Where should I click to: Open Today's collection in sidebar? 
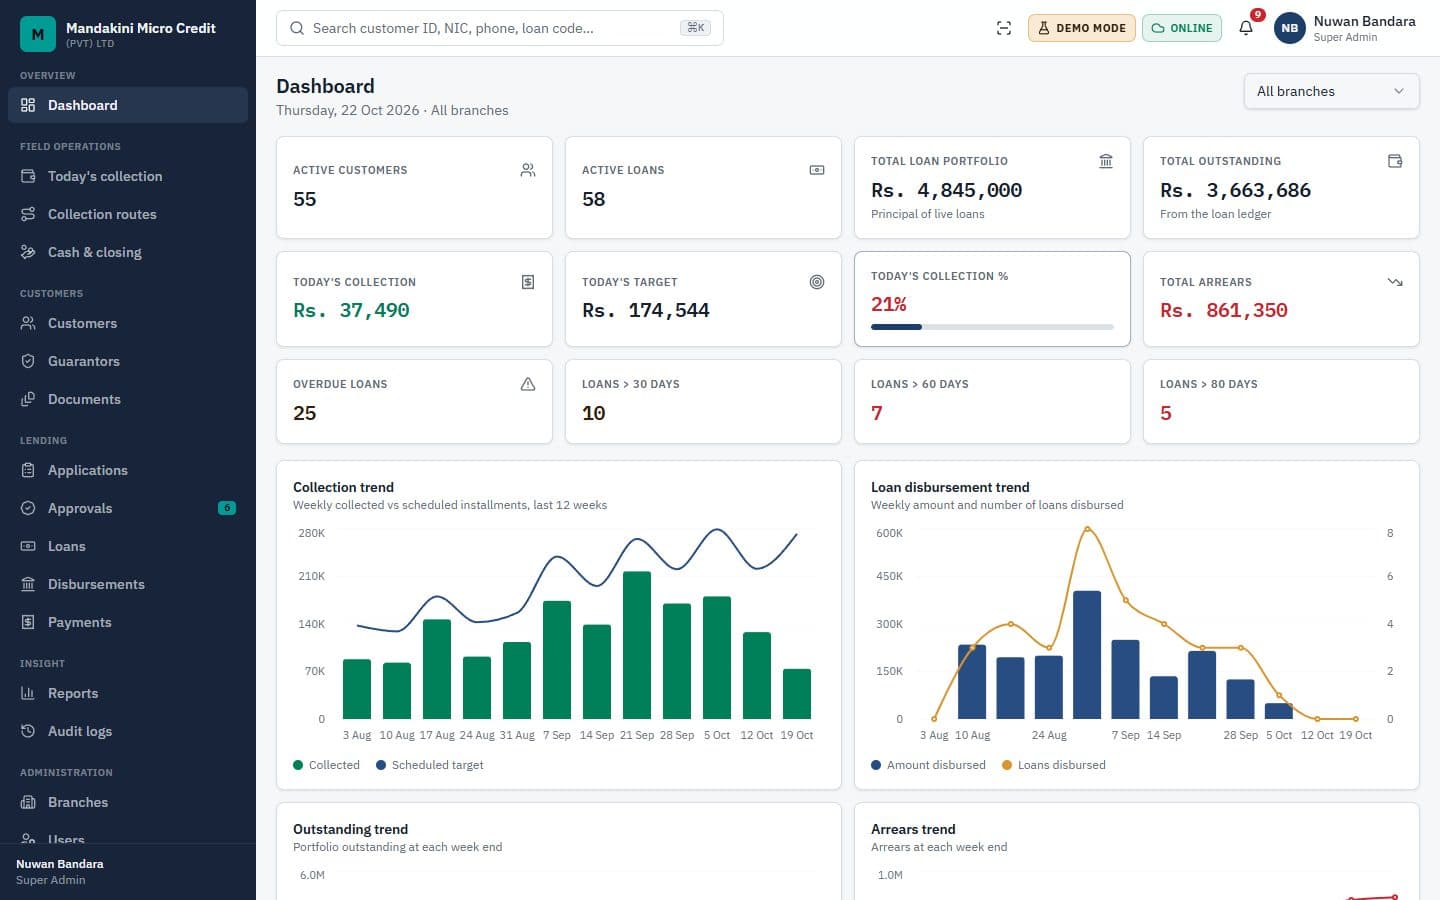pos(128,176)
